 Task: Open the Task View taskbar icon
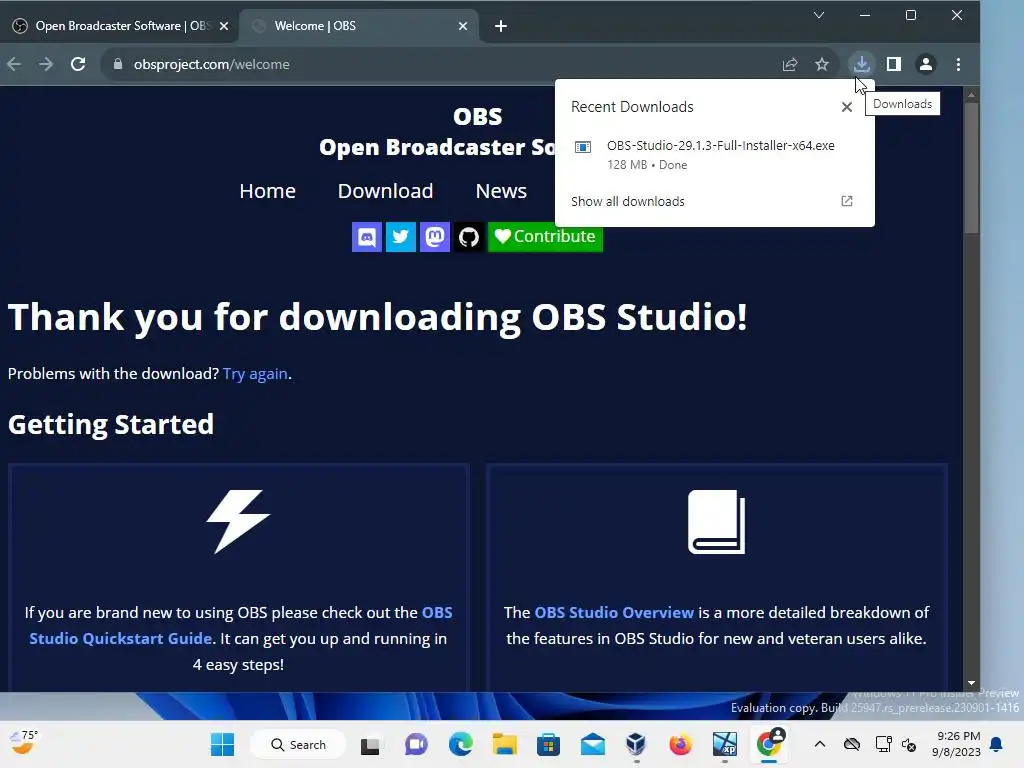pyautogui.click(x=370, y=744)
